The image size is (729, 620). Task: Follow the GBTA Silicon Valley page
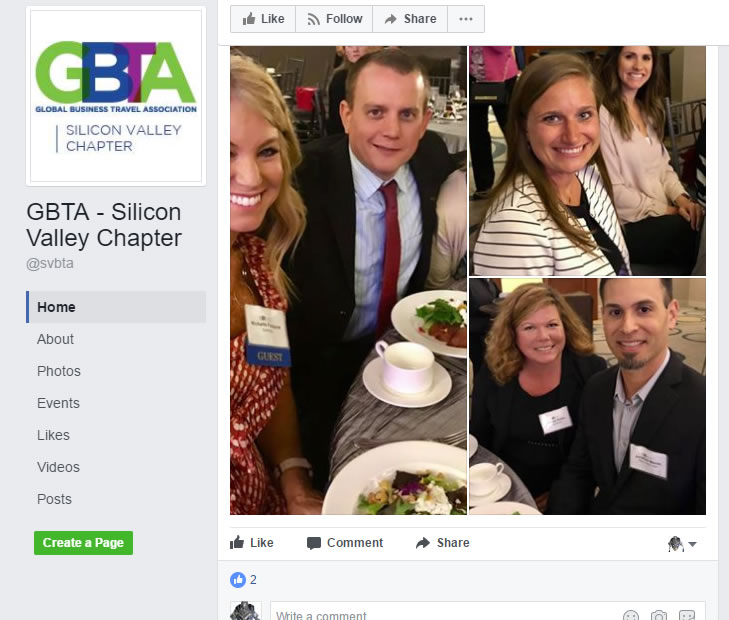coord(334,19)
